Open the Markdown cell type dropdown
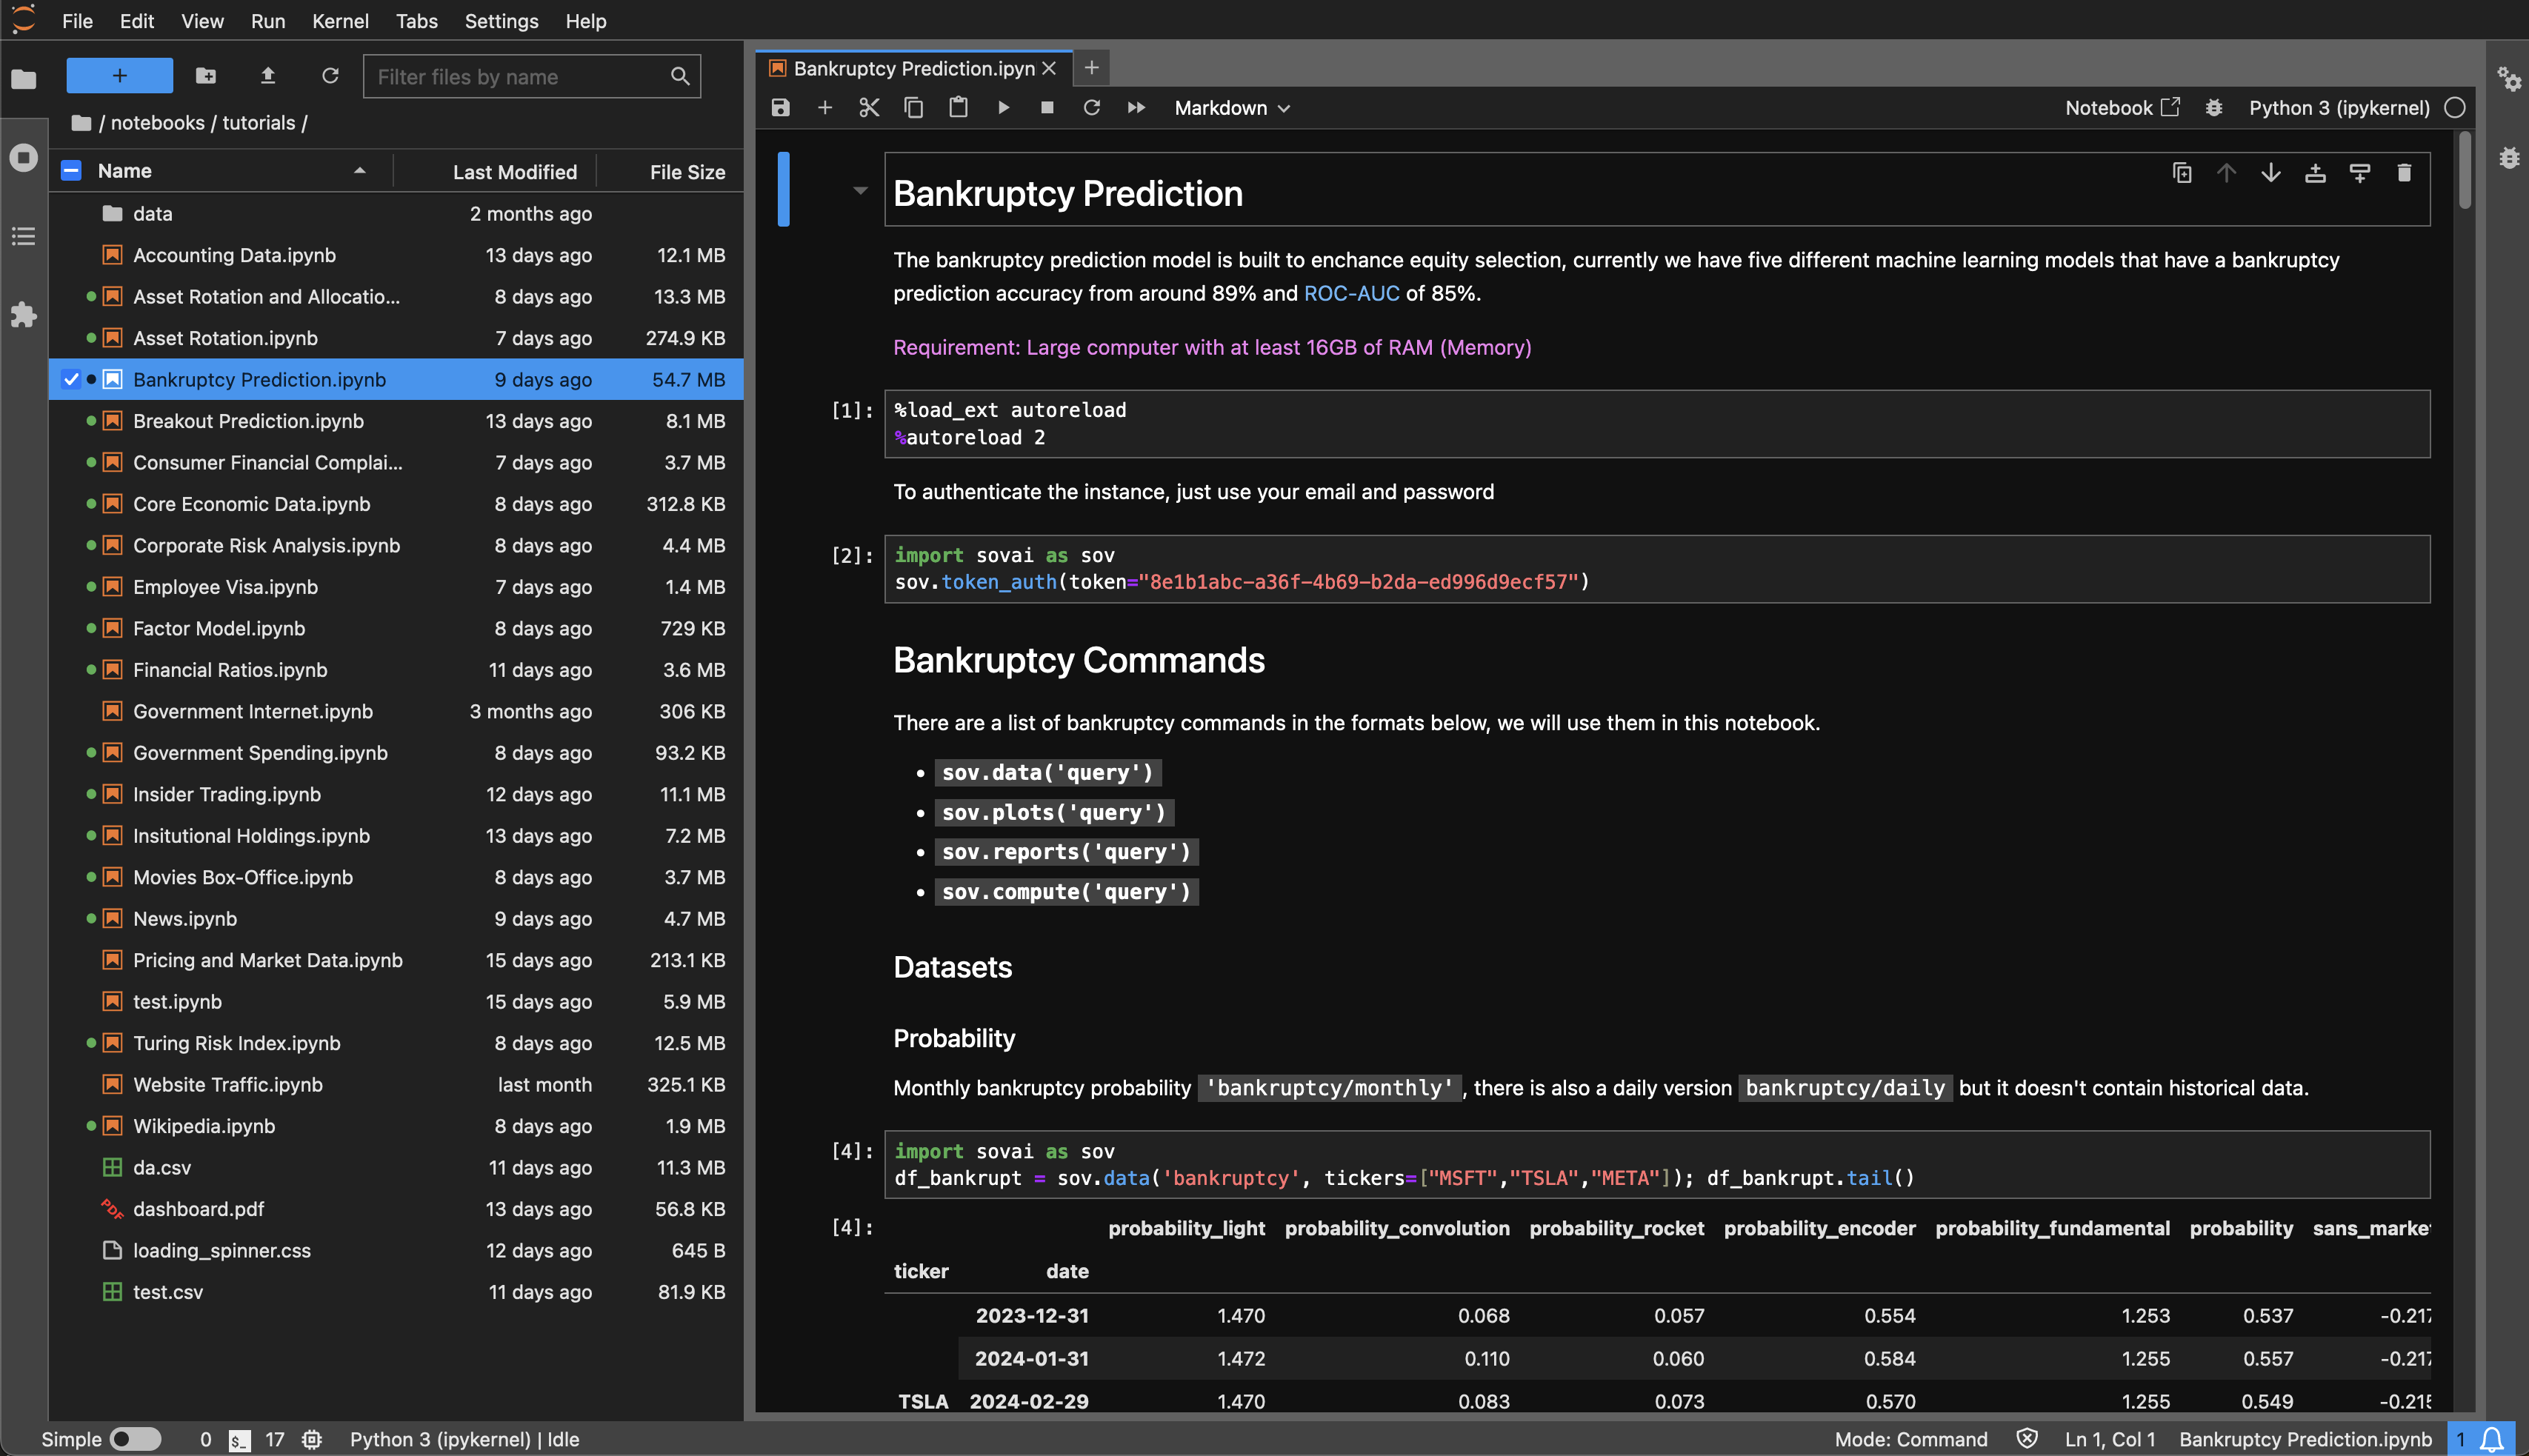 (x=1232, y=108)
